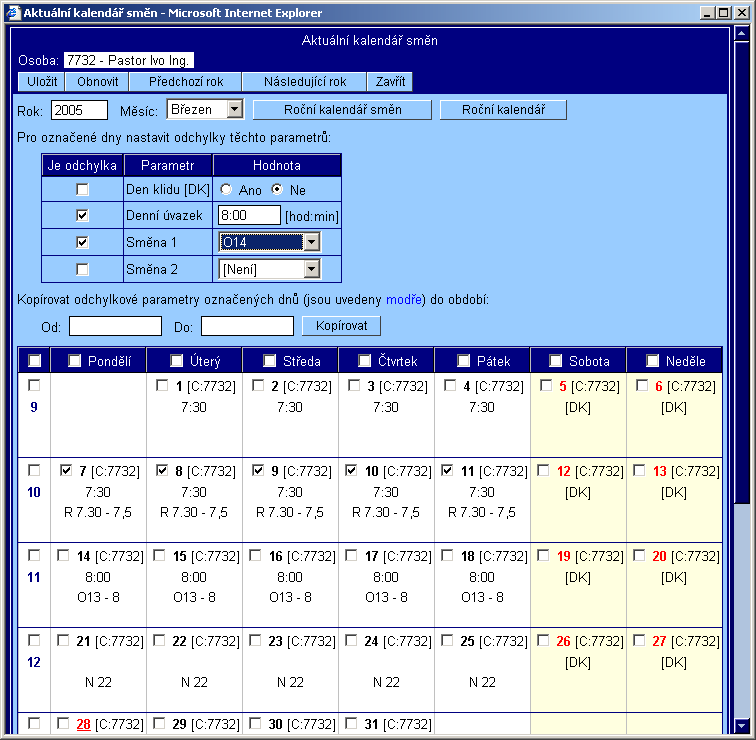The image size is (756, 740).
Task: Maximize the Internet Explorer window
Action: tap(724, 13)
